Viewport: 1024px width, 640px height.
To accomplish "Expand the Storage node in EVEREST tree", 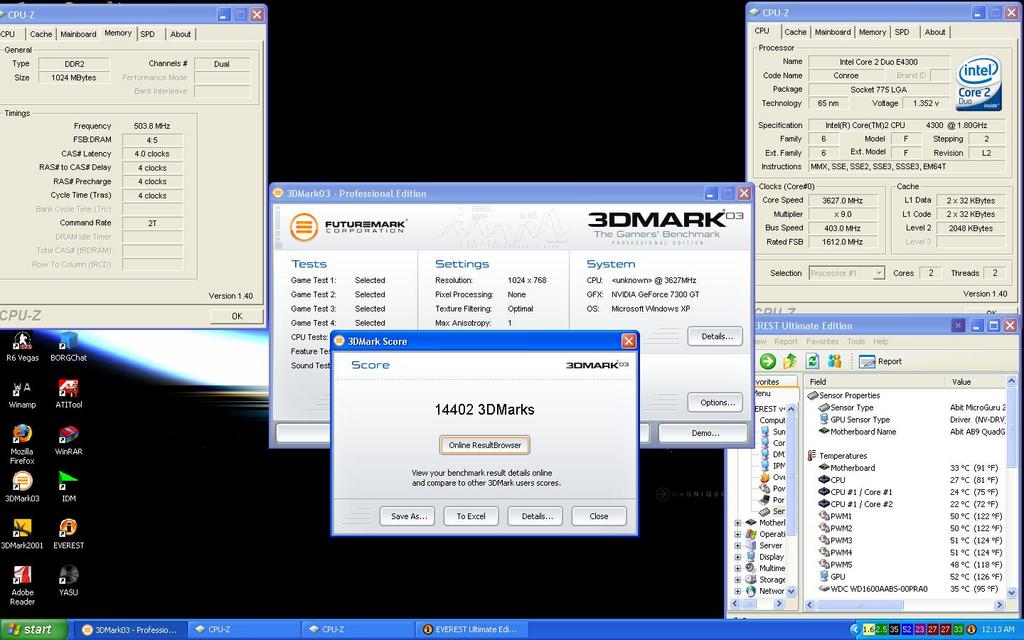I will point(738,580).
